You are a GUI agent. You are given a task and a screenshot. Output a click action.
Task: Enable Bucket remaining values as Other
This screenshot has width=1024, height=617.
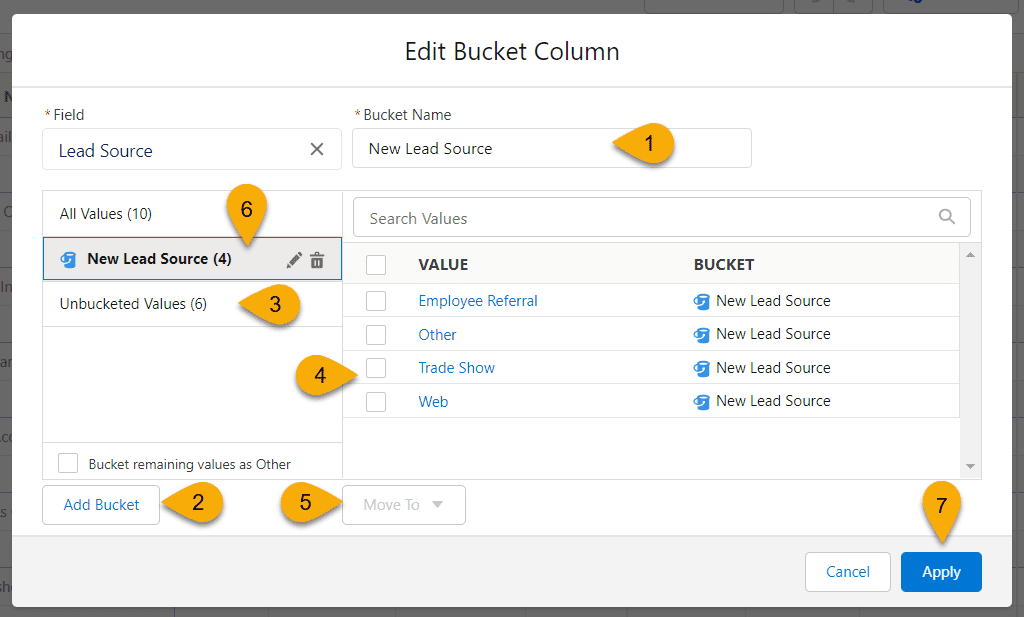click(x=68, y=463)
